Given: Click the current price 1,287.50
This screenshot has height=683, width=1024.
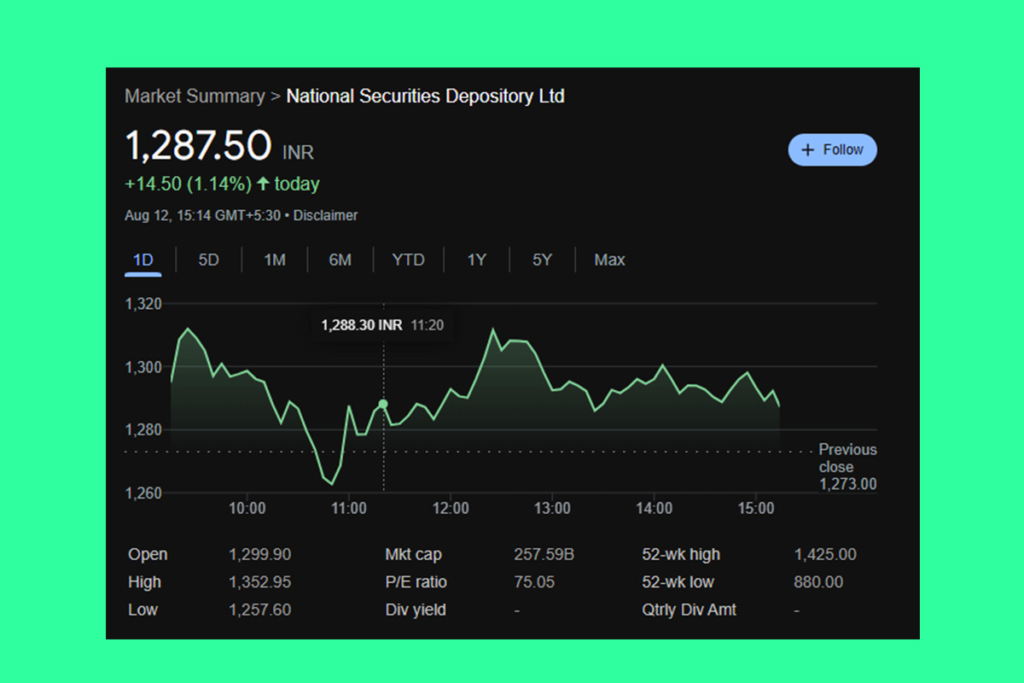Looking at the screenshot, I should [197, 146].
